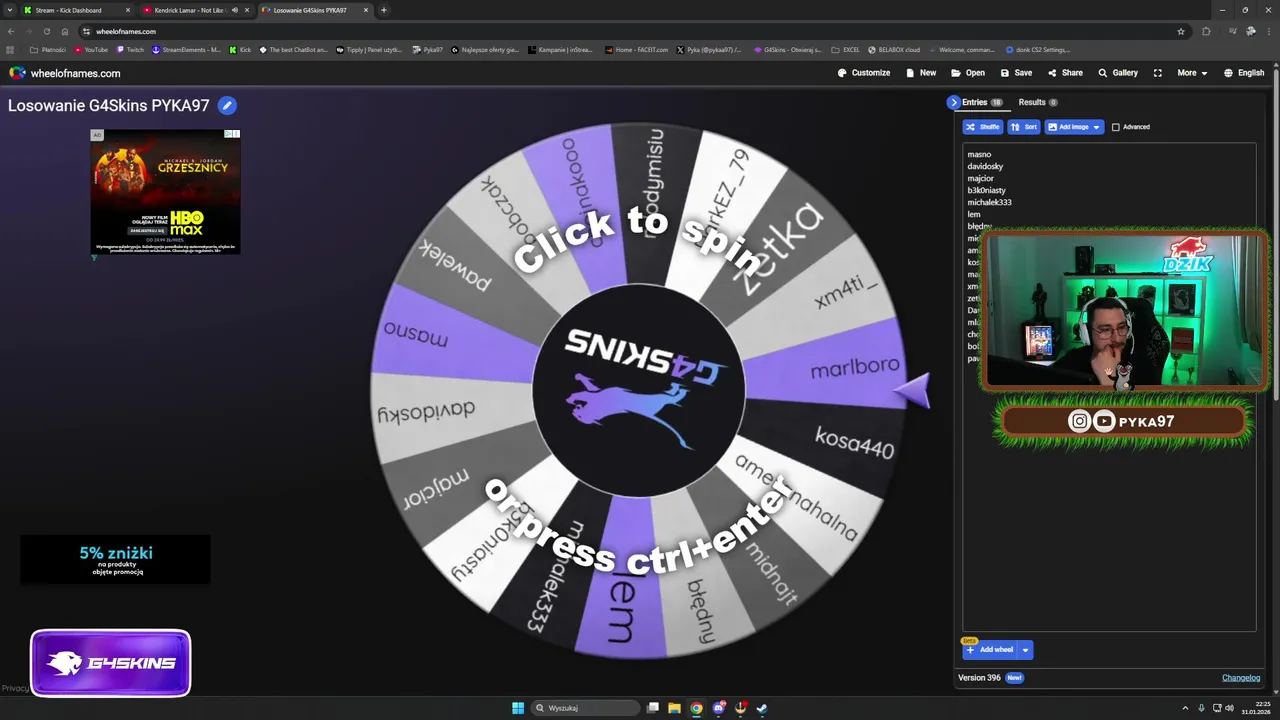Share the wheel

point(1065,73)
